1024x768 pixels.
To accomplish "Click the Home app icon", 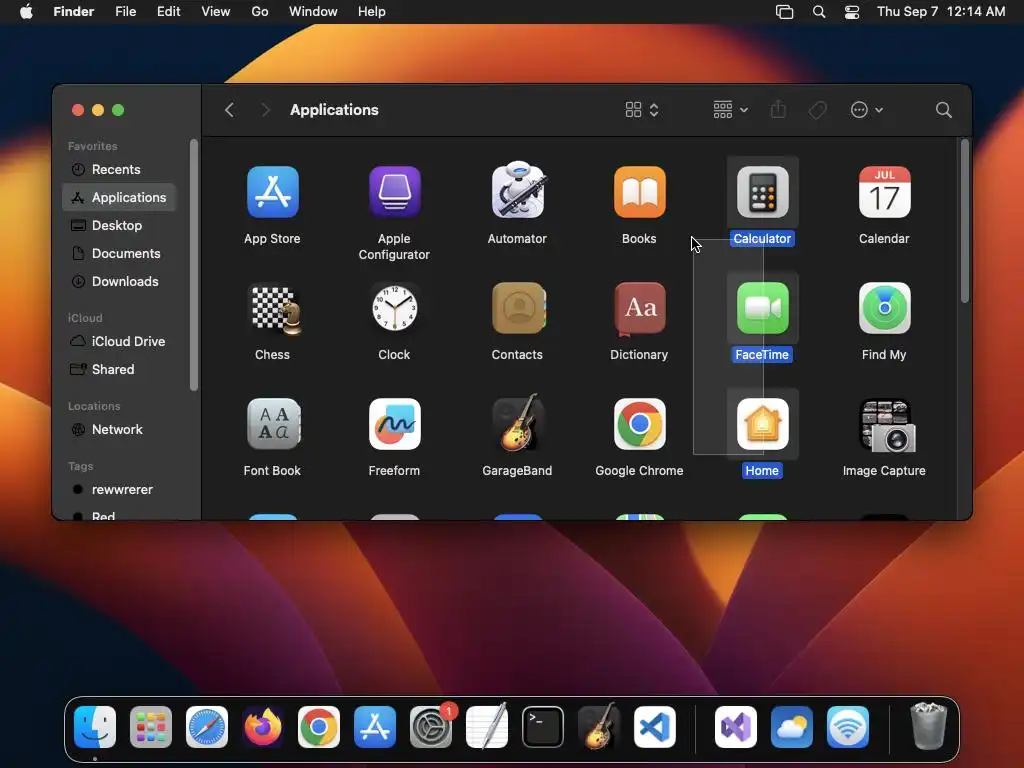I will 762,424.
